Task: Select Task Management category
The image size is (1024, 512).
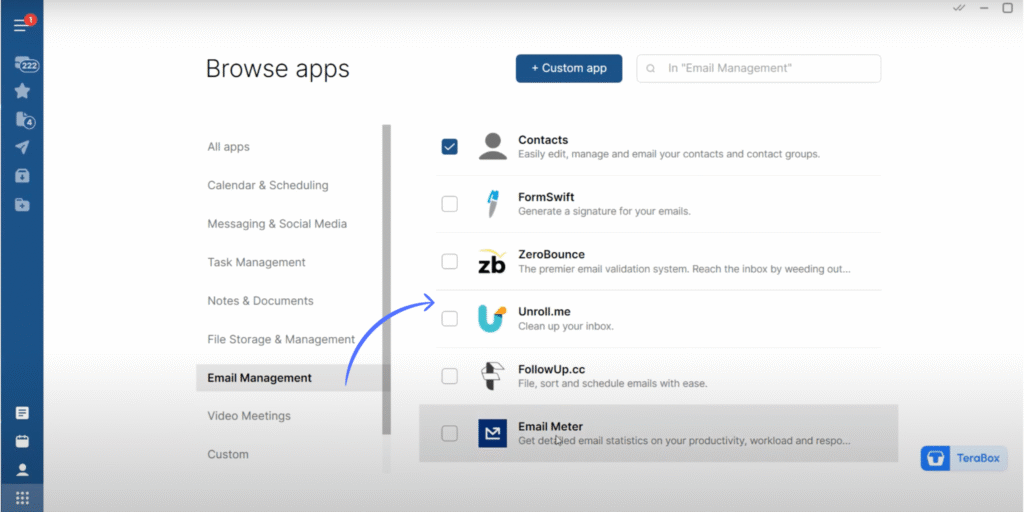Action: click(x=256, y=263)
